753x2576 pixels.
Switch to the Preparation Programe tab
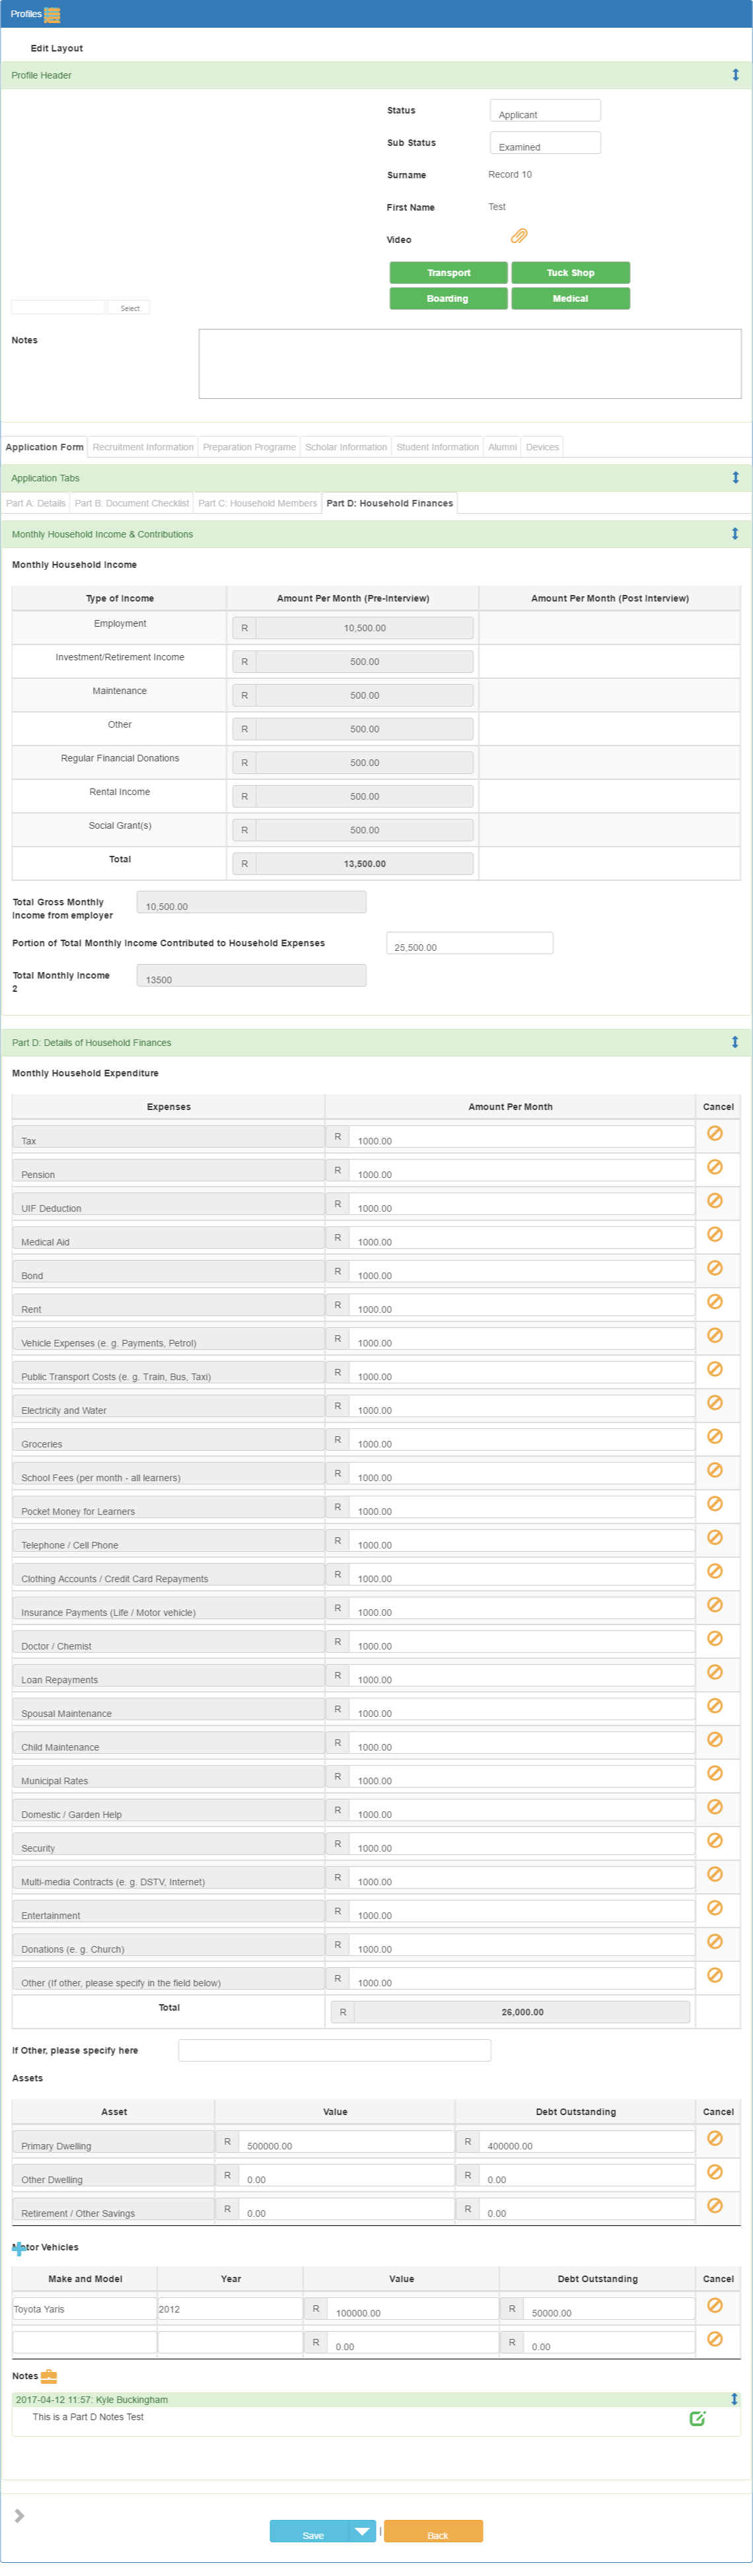(x=249, y=447)
